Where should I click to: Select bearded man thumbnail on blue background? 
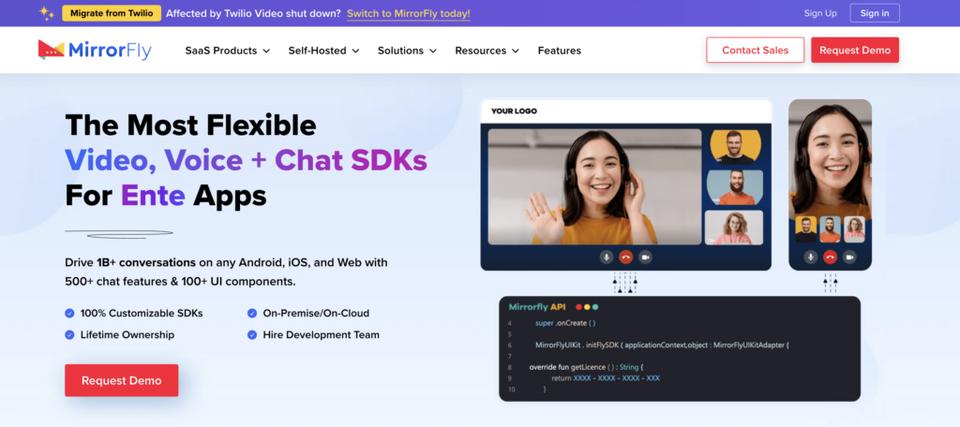tap(735, 187)
